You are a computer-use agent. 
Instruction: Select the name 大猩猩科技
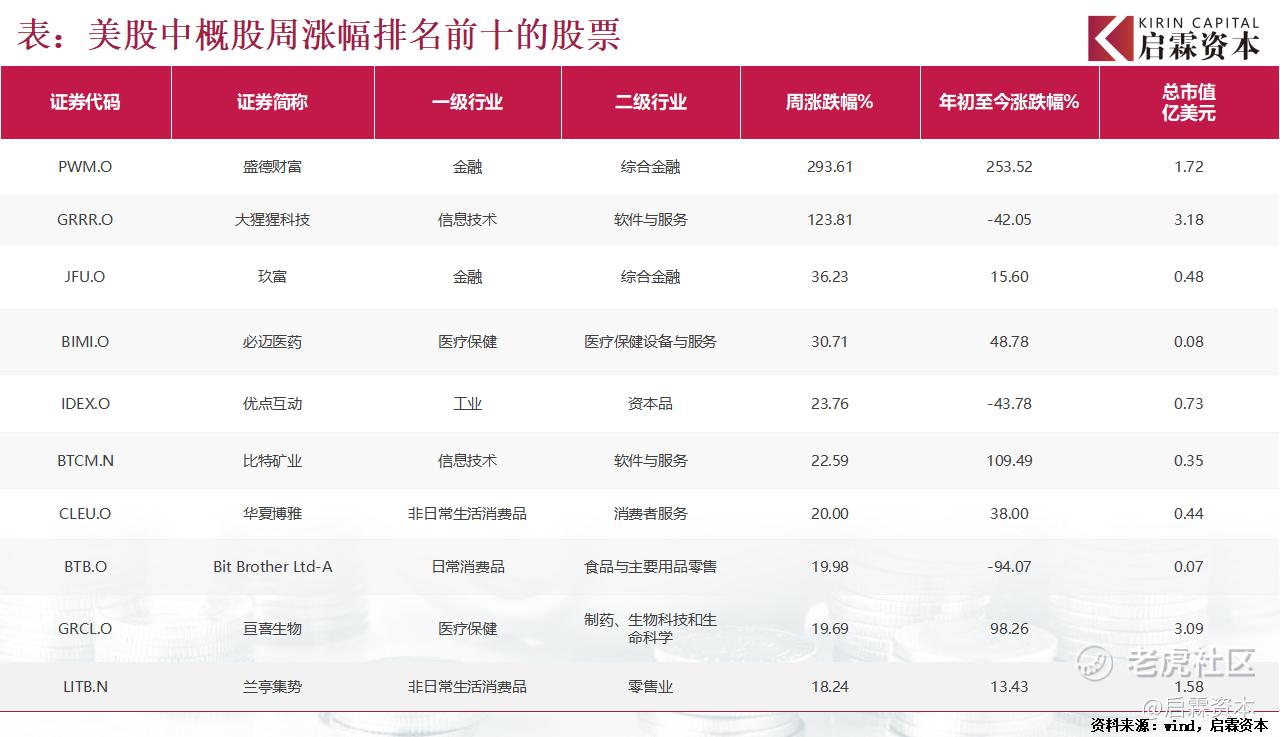272,219
